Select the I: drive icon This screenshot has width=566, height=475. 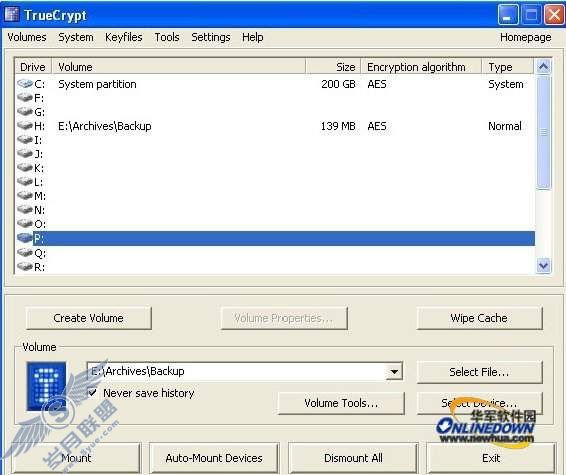coord(25,140)
